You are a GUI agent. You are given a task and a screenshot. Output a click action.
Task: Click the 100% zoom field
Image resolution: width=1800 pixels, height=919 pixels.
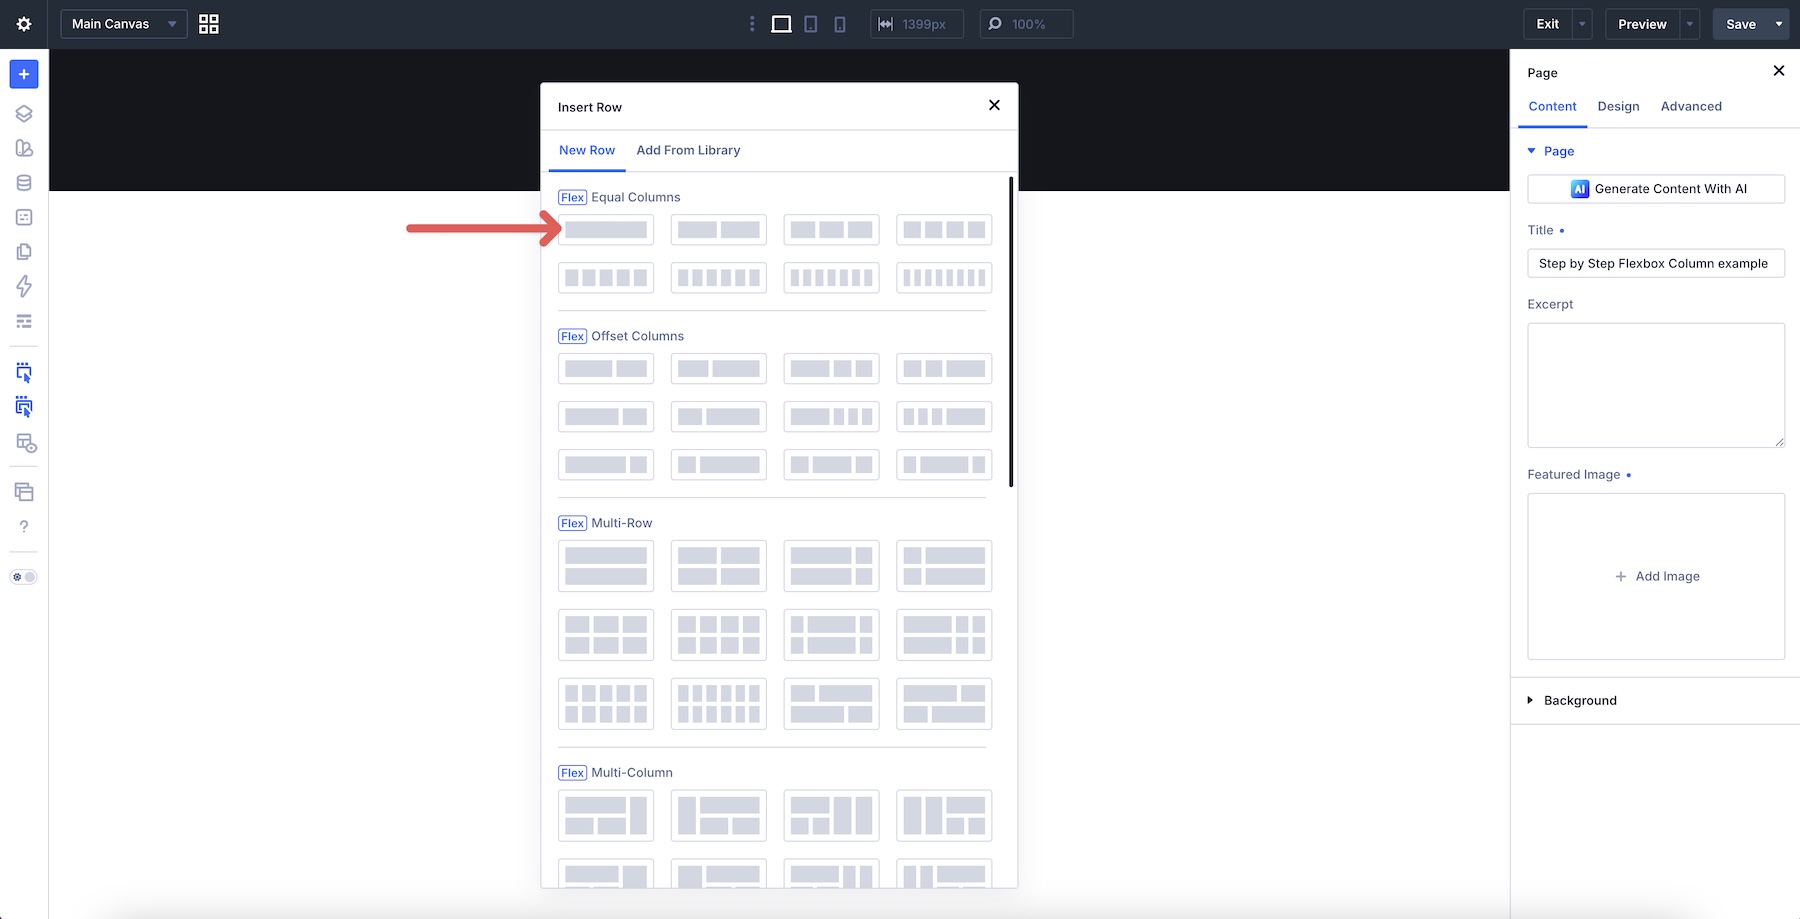click(1026, 24)
